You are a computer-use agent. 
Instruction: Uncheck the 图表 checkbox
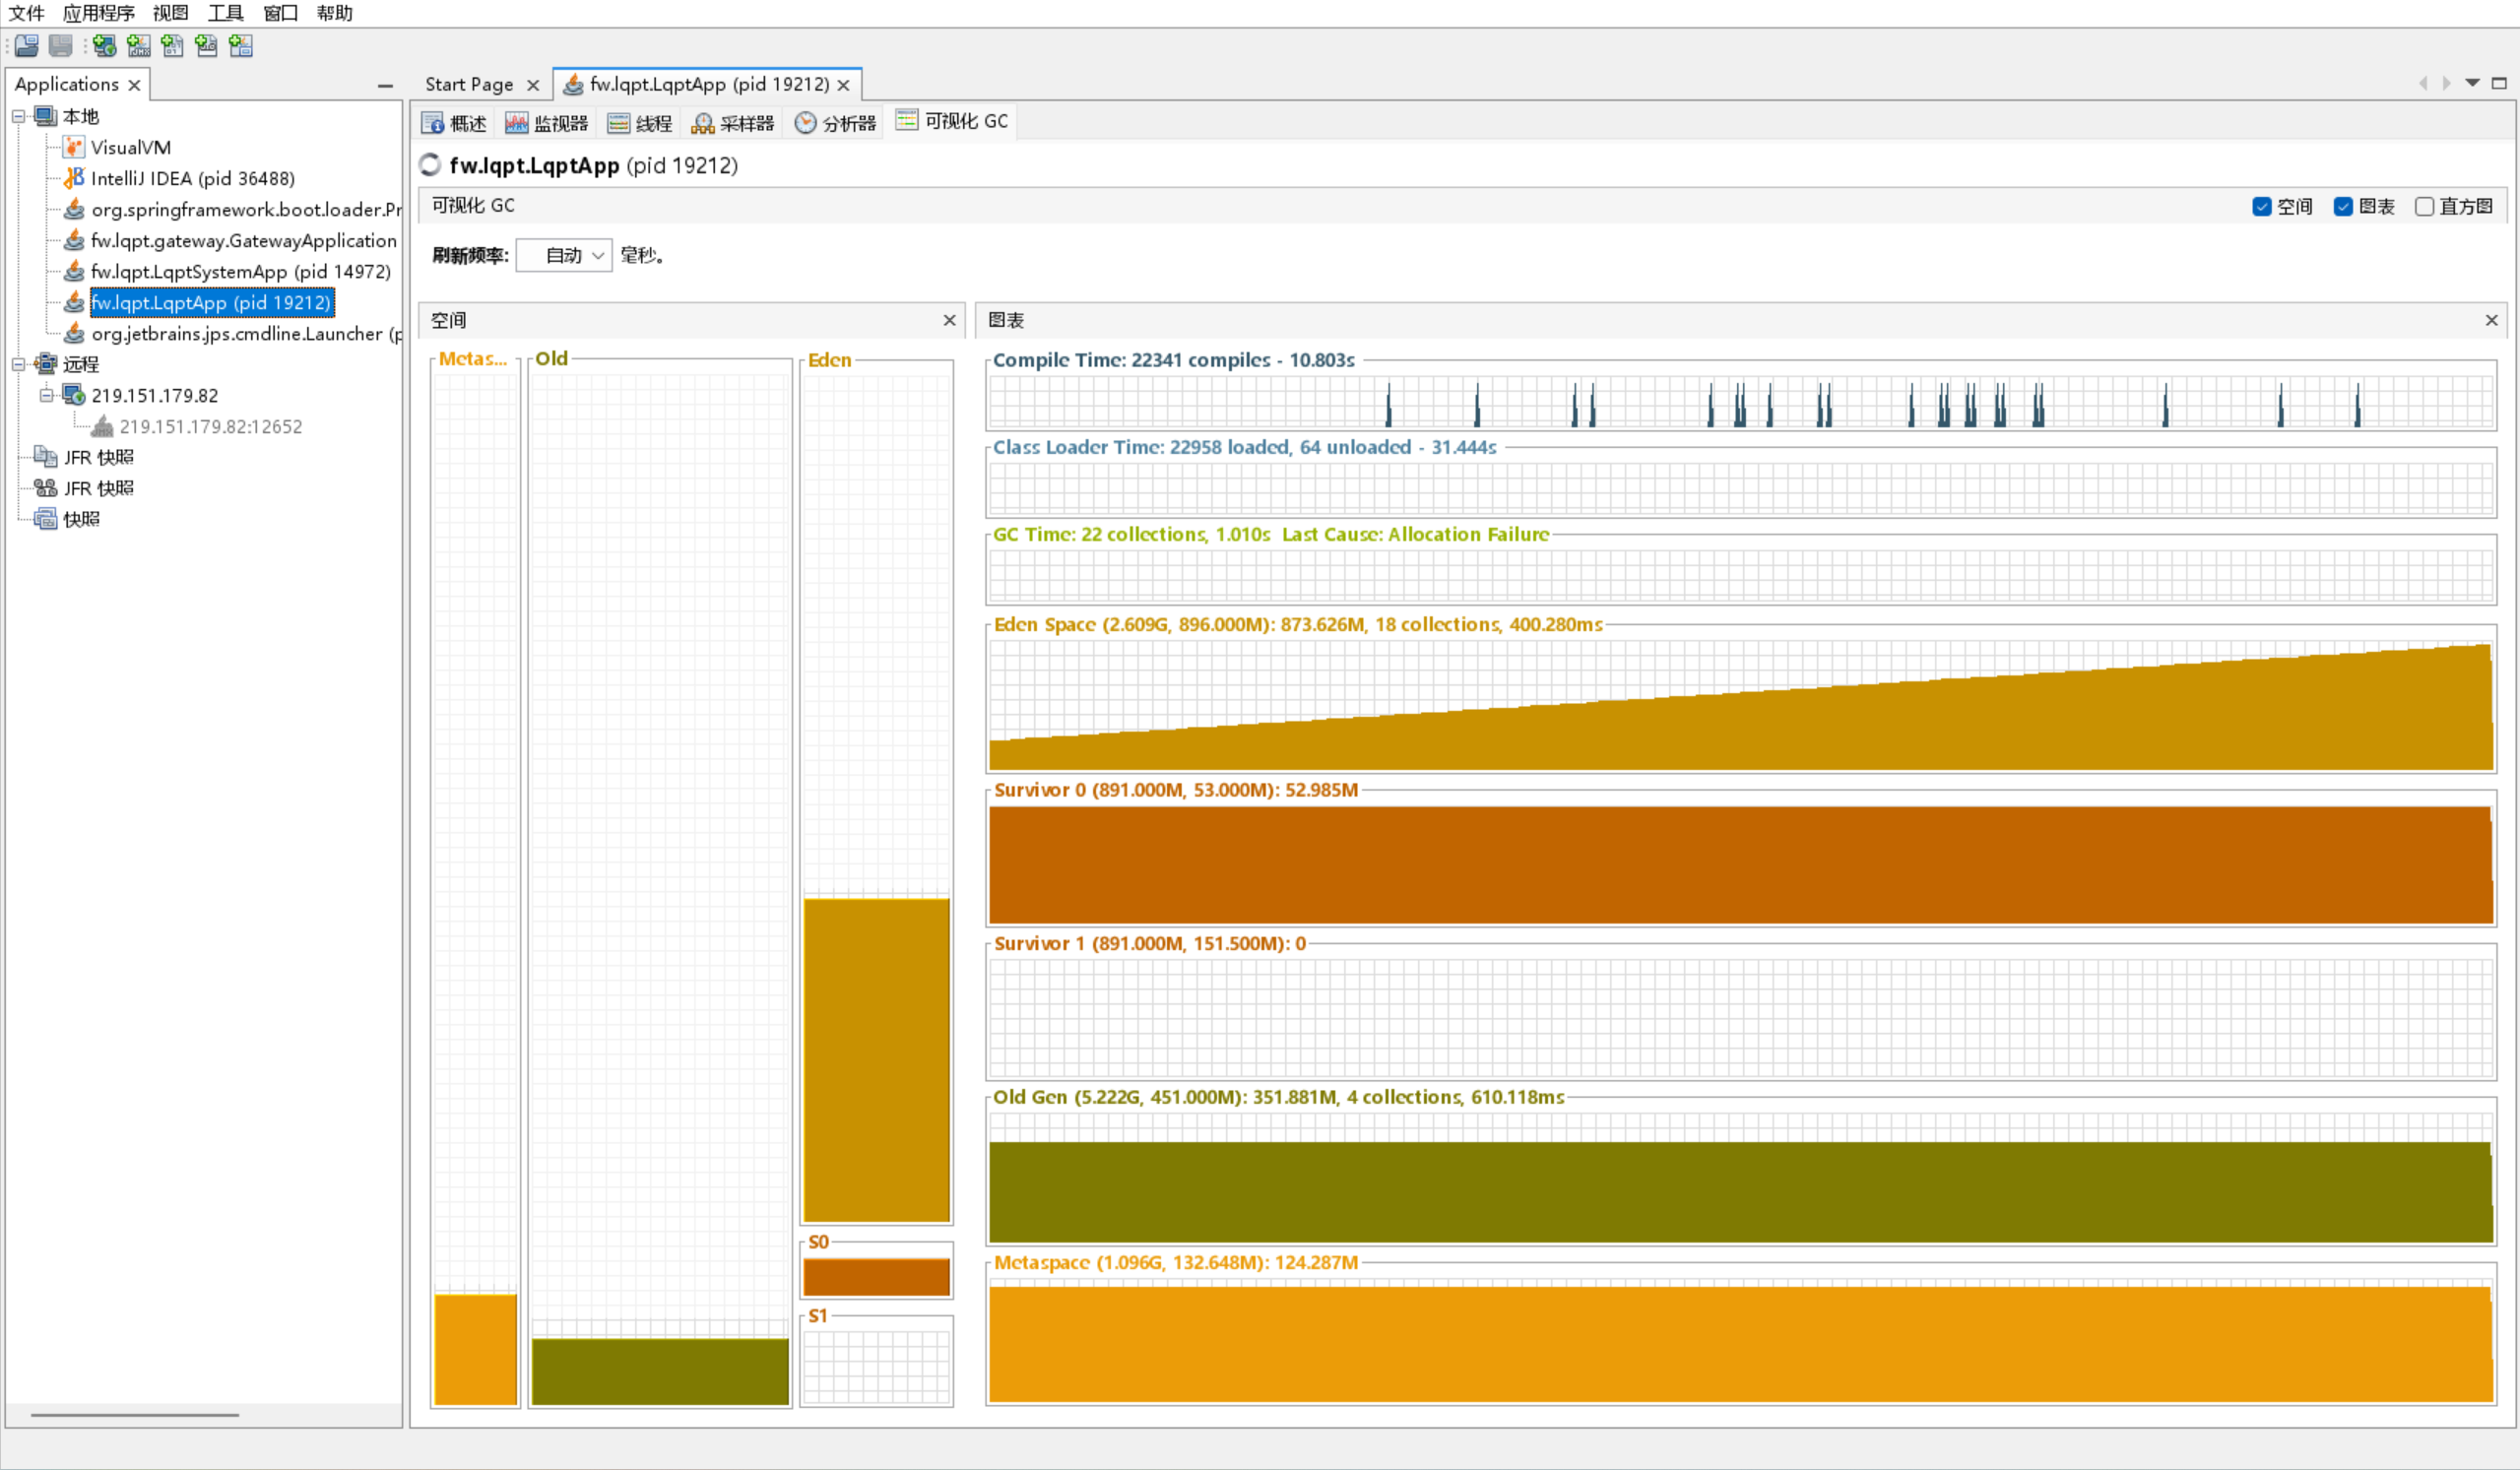(2342, 207)
